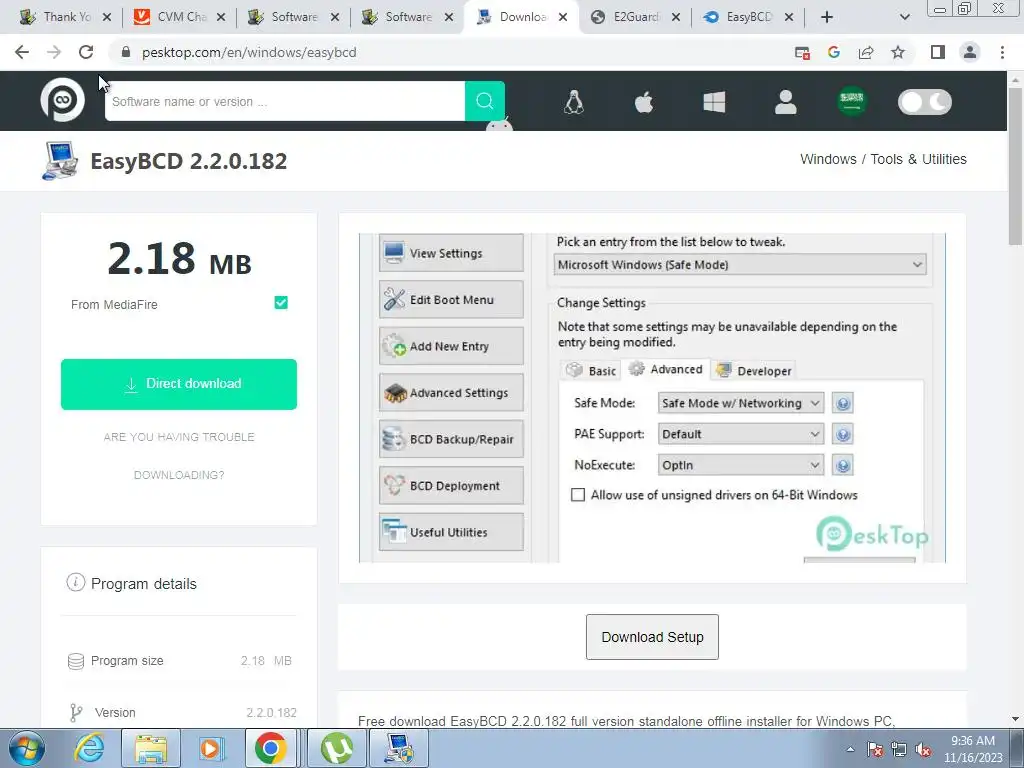Expand the tab search dropdown

point(904,17)
